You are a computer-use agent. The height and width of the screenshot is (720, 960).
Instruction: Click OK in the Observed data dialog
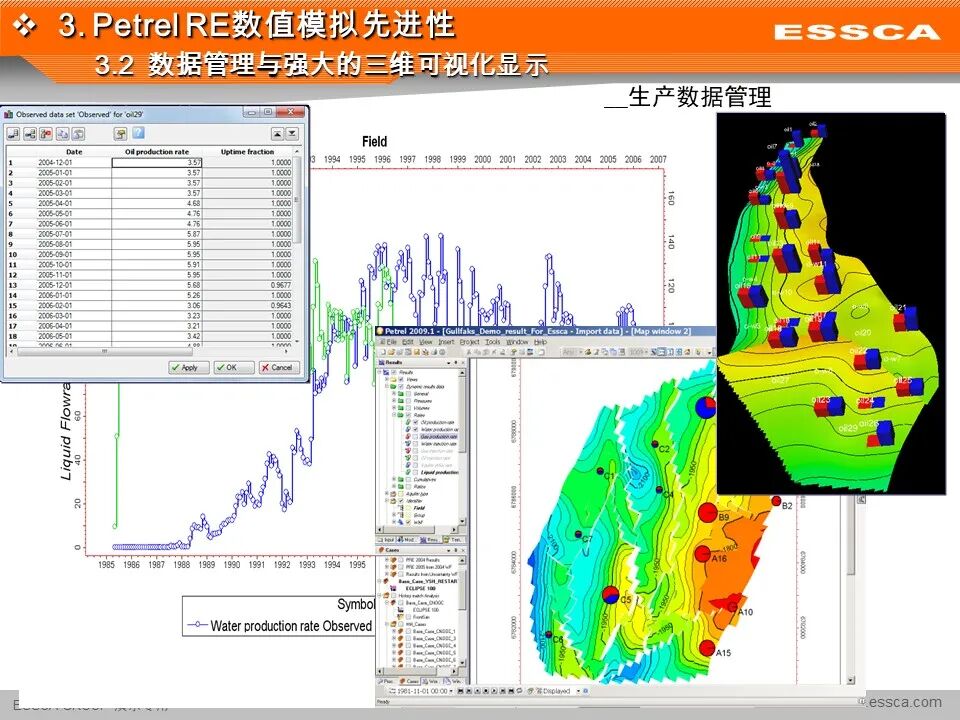233,367
